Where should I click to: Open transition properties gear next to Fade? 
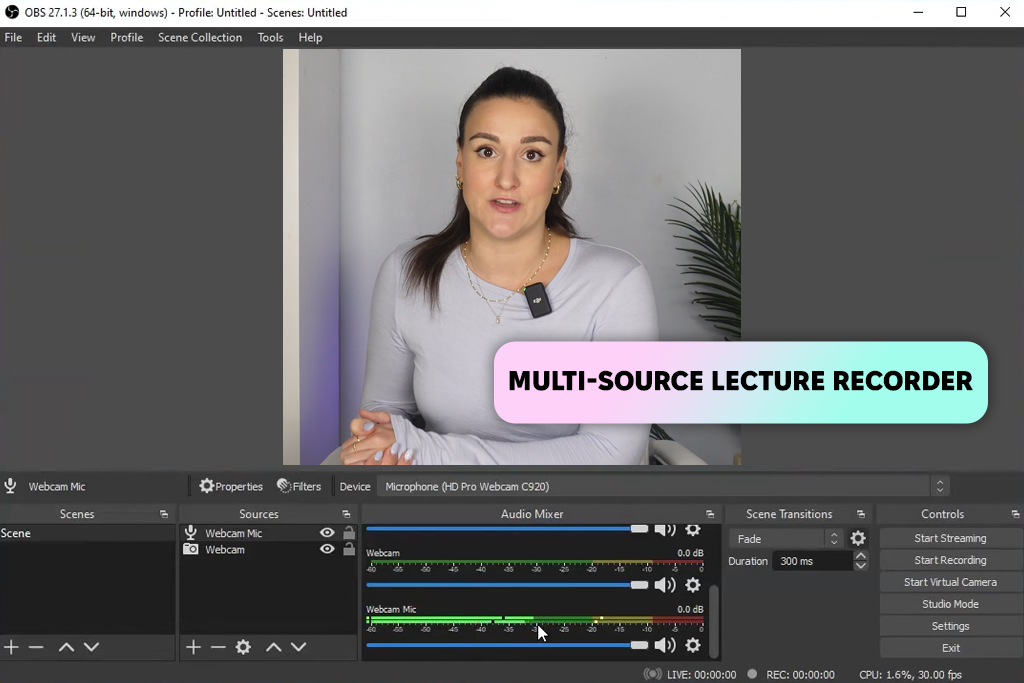click(x=858, y=538)
